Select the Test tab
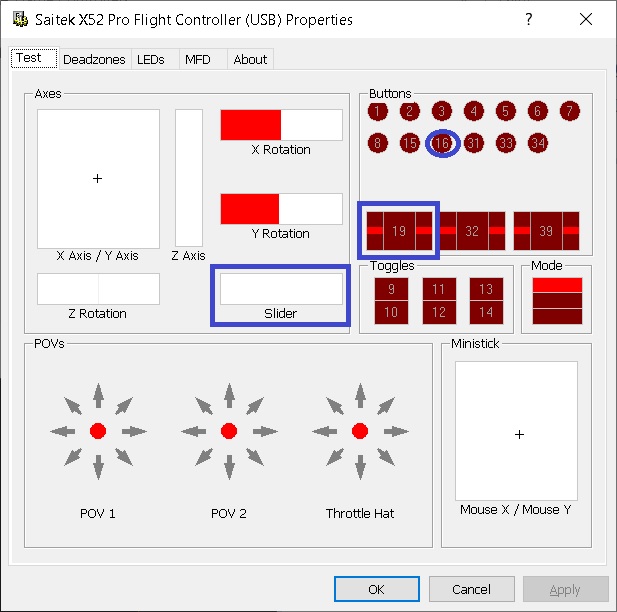The width and height of the screenshot is (617, 612). tap(34, 58)
